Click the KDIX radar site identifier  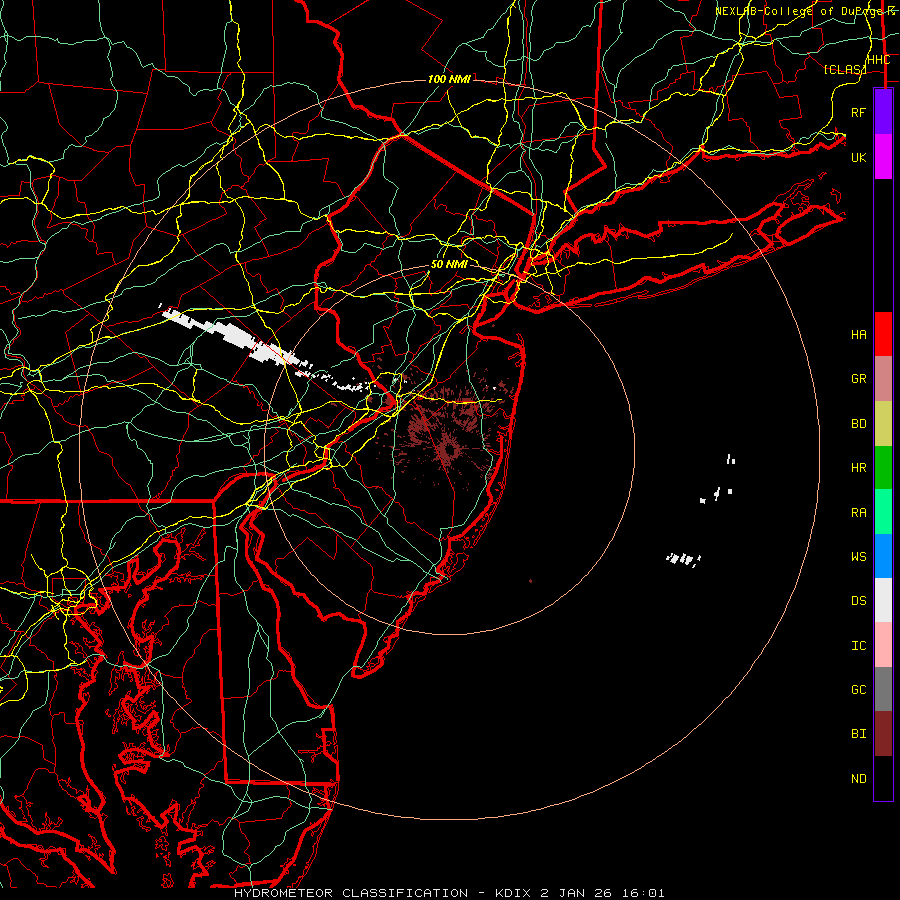pyautogui.click(x=514, y=893)
